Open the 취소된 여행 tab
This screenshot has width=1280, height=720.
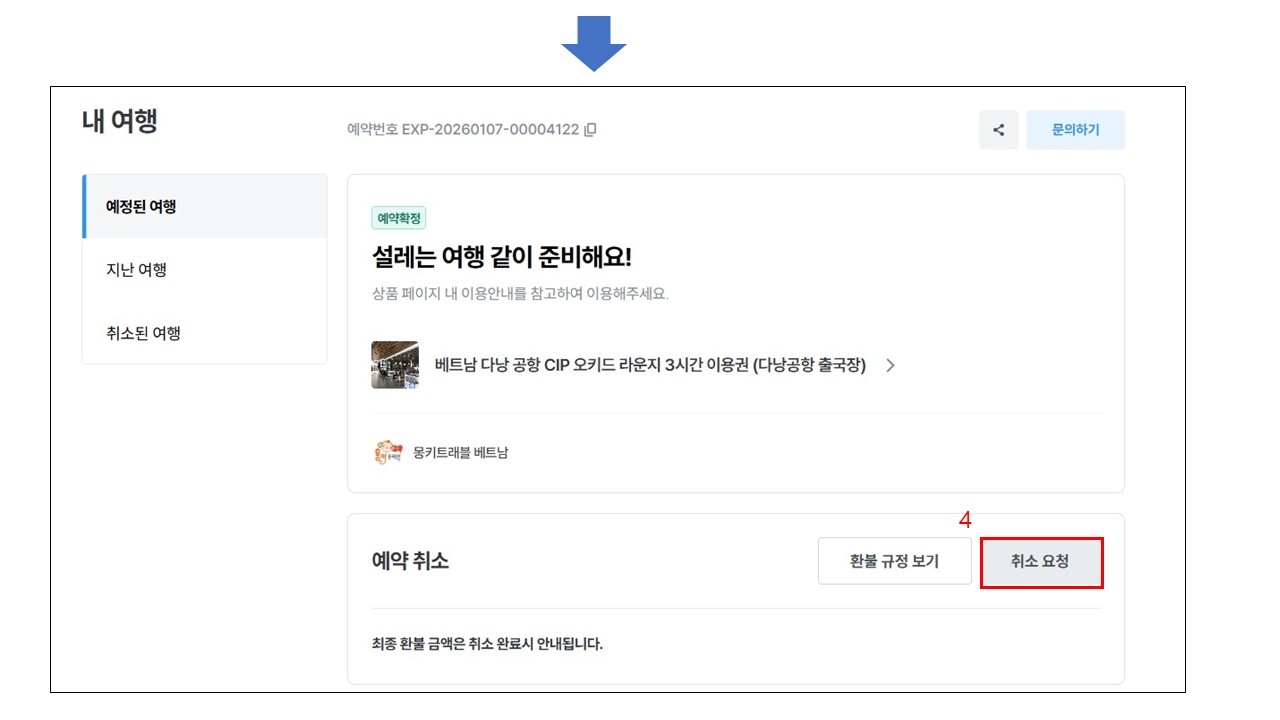tap(143, 333)
